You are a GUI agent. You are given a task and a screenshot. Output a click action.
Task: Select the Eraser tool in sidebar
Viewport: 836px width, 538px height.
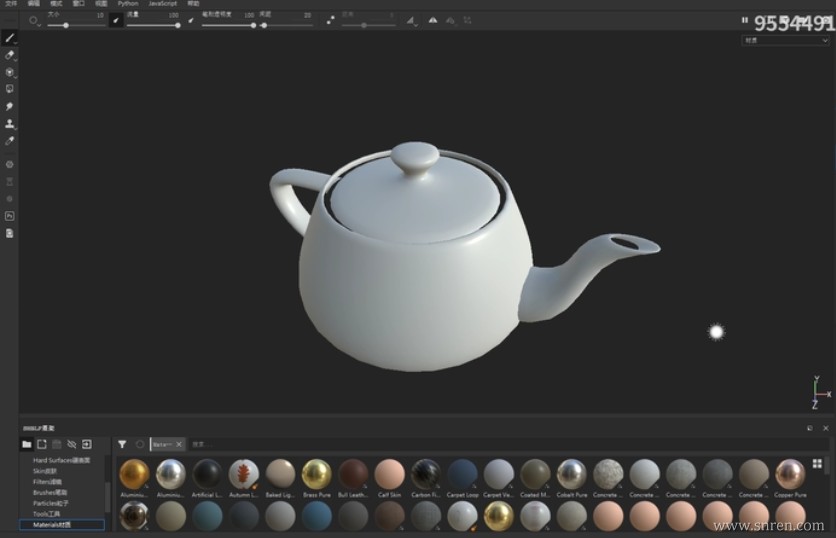(x=10, y=55)
